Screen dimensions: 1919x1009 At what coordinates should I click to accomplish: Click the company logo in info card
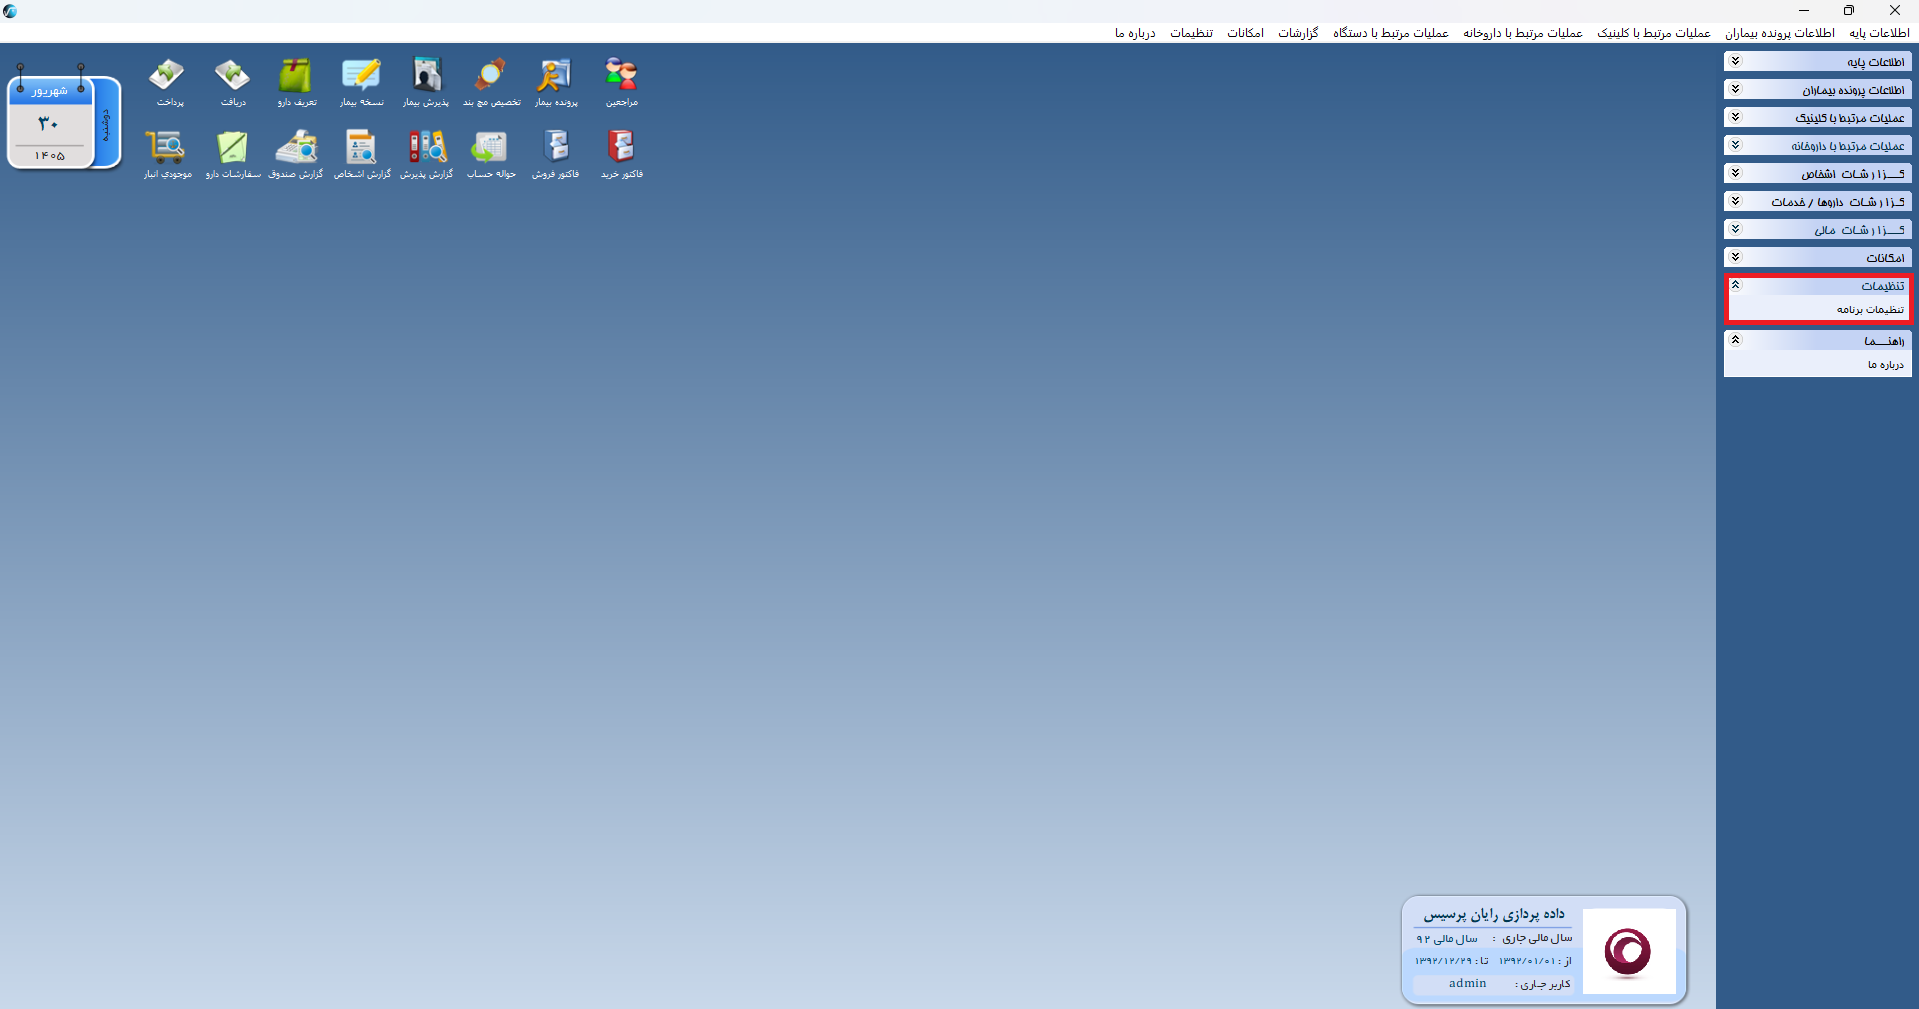(1628, 951)
